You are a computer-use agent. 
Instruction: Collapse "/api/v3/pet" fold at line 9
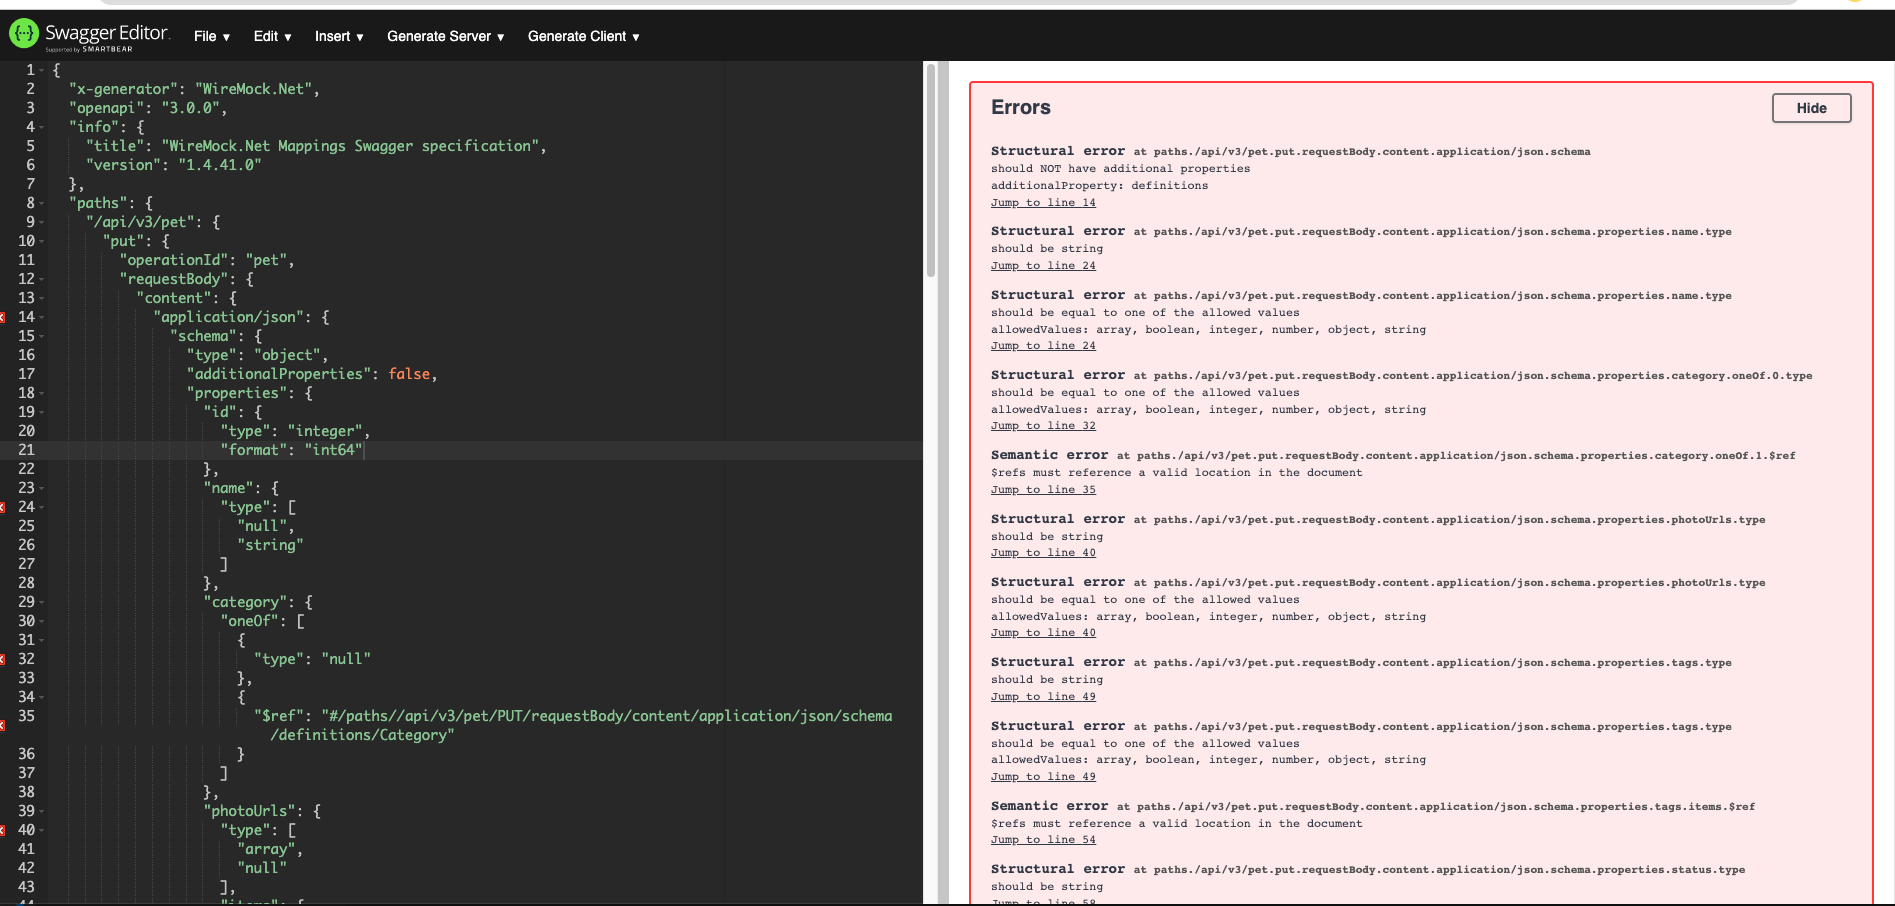[42, 222]
